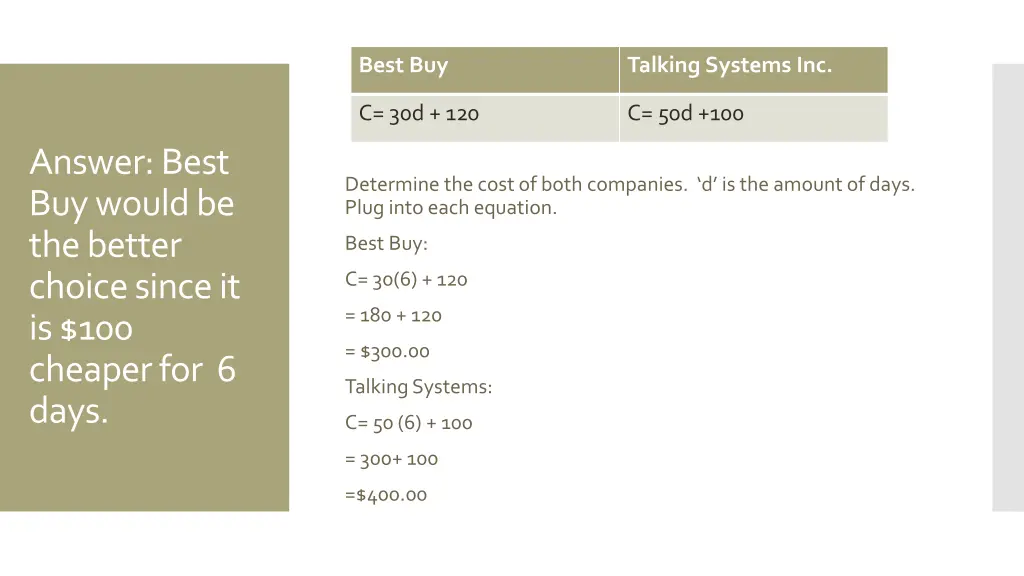
Task: Select the "=$400.00" result
Action: (x=385, y=495)
